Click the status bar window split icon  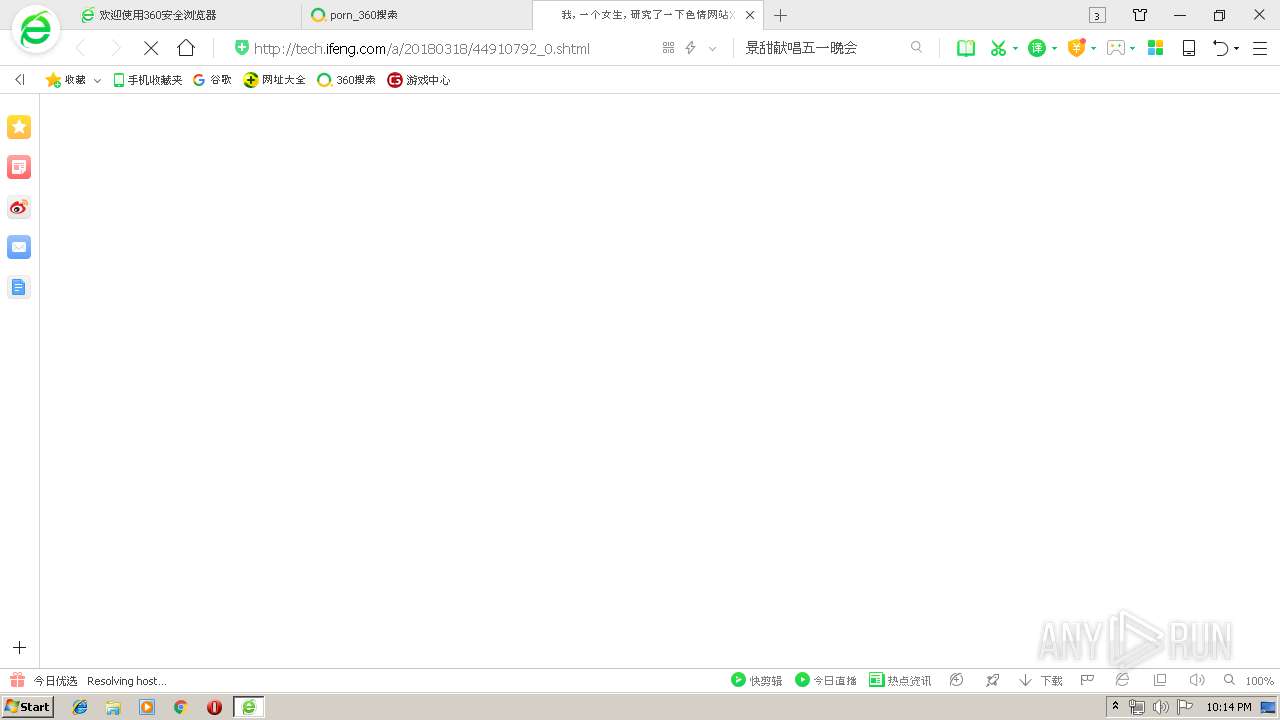(x=1160, y=680)
